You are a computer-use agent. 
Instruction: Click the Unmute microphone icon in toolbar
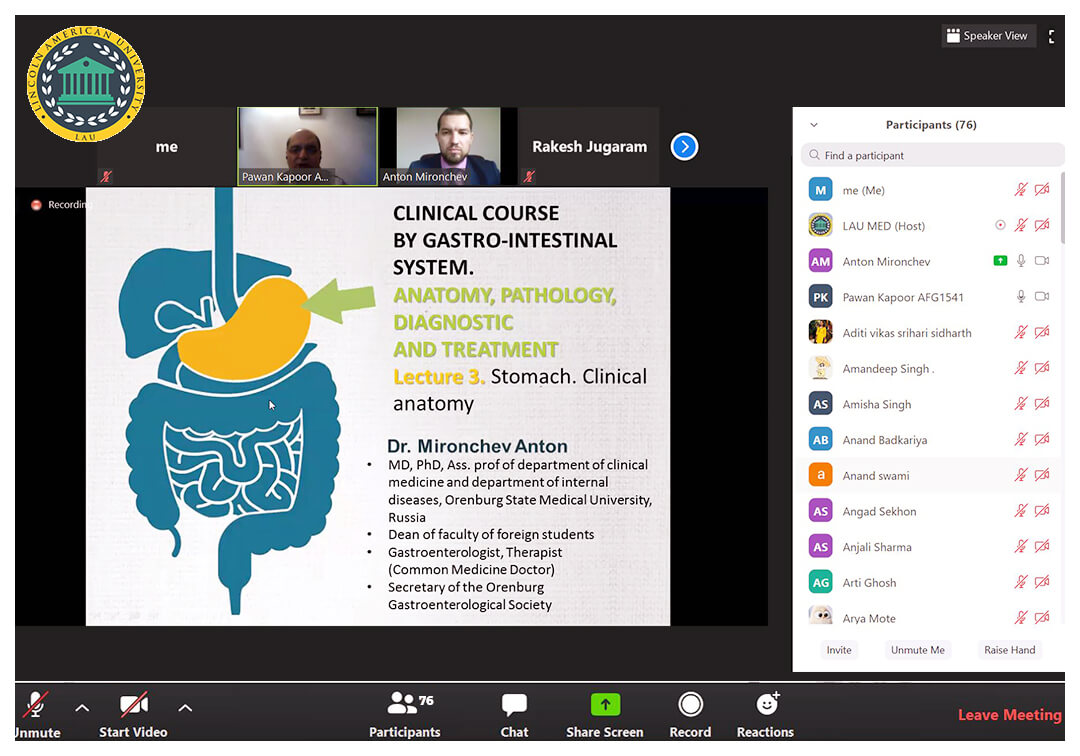tap(36, 704)
